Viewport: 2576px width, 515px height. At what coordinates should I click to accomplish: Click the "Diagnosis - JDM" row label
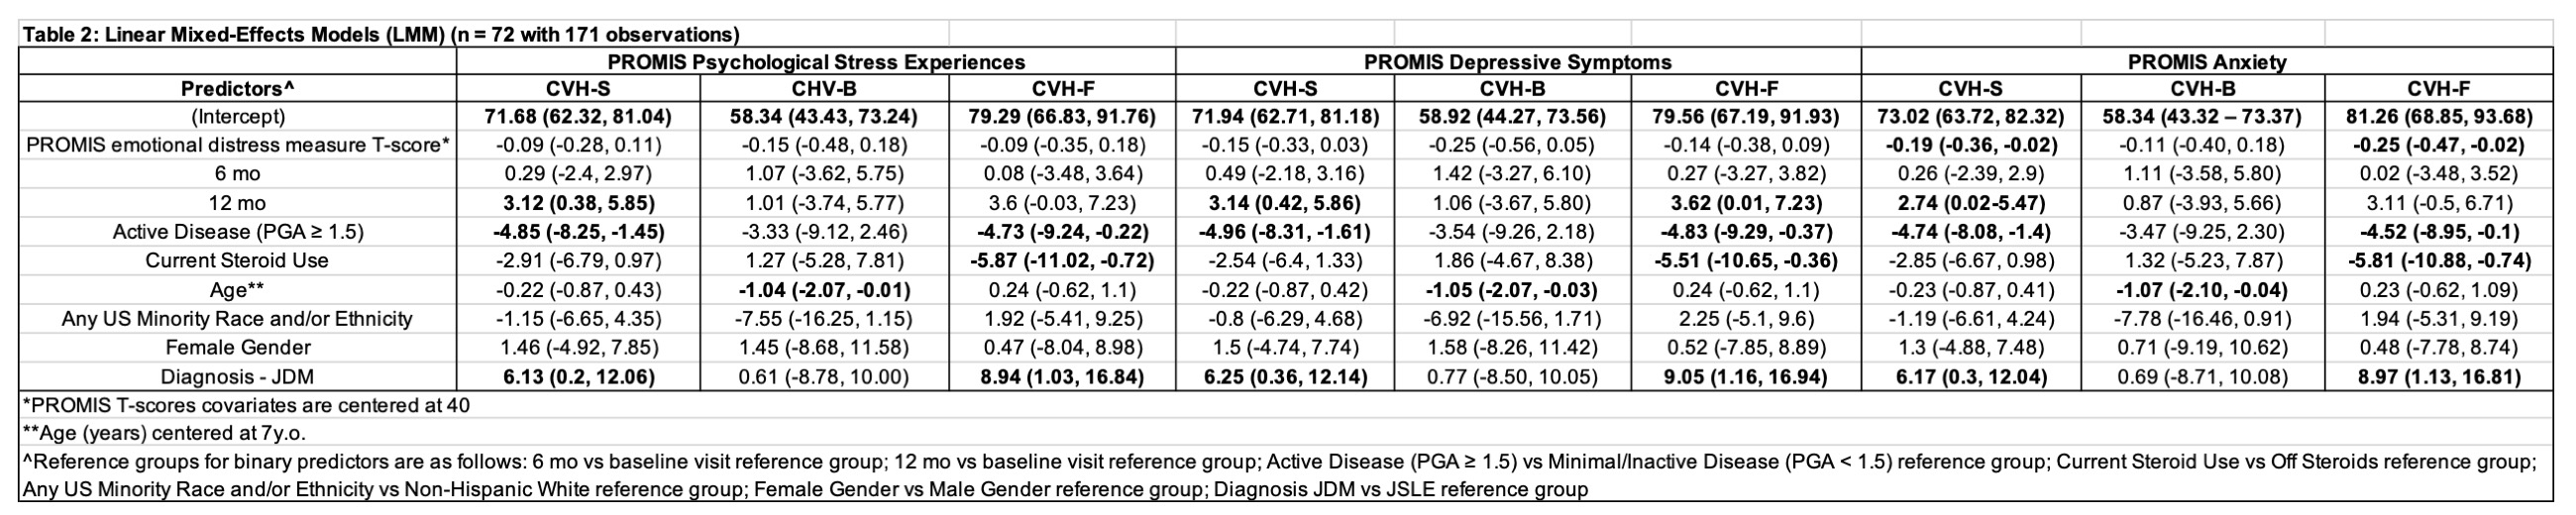pos(237,377)
